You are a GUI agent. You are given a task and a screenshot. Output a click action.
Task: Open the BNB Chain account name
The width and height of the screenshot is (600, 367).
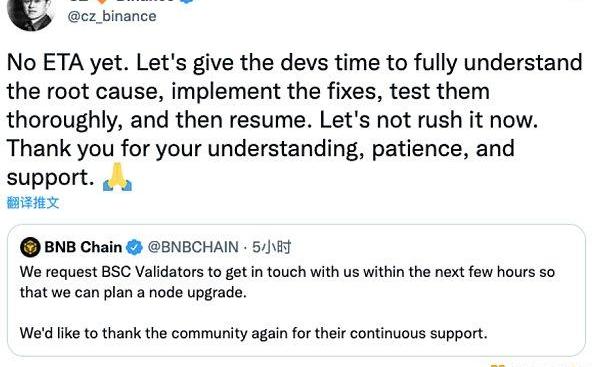click(83, 247)
